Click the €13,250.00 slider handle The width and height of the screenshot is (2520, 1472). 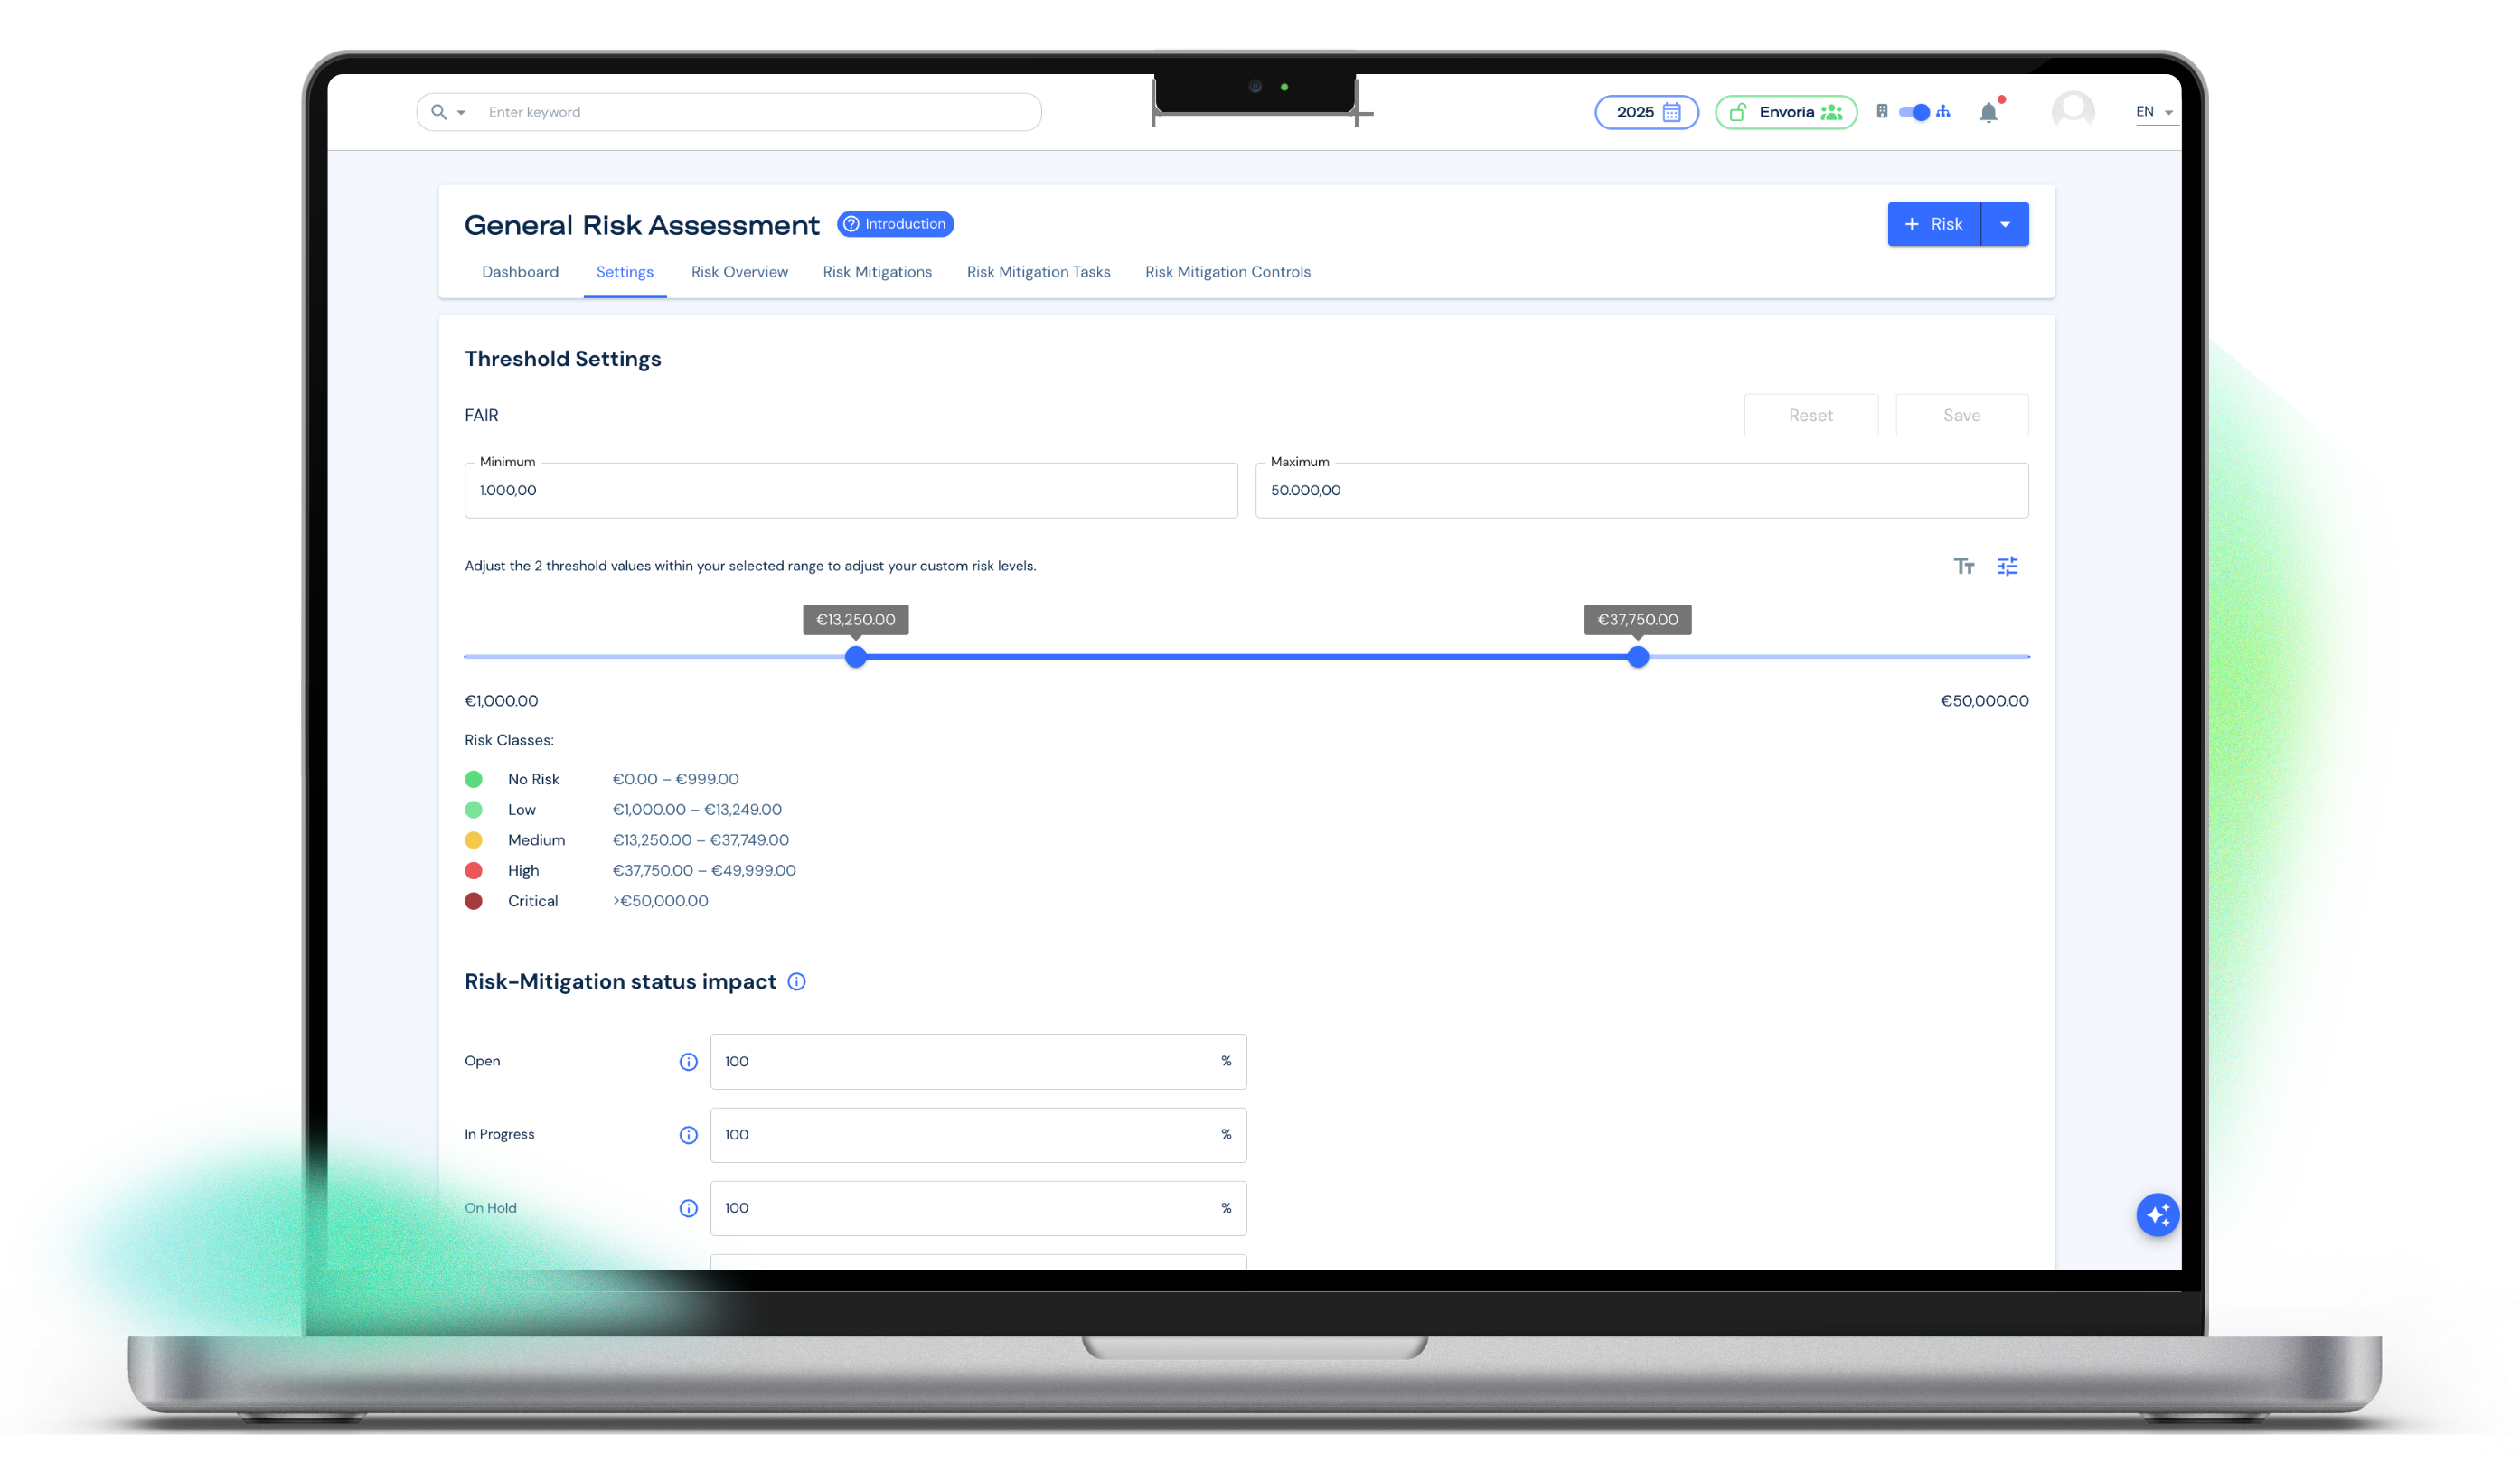click(x=855, y=657)
